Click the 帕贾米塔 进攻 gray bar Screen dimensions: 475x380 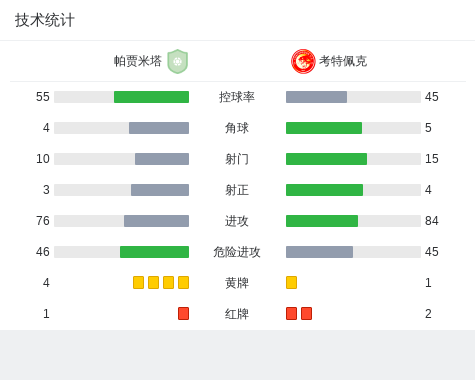[156, 221]
